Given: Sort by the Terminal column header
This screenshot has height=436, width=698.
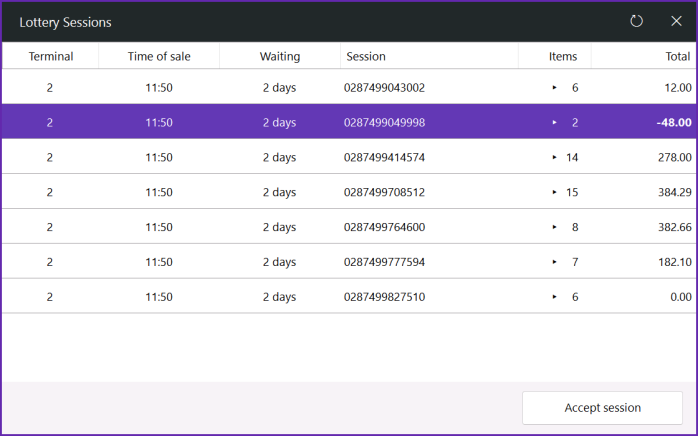Looking at the screenshot, I should click(51, 56).
